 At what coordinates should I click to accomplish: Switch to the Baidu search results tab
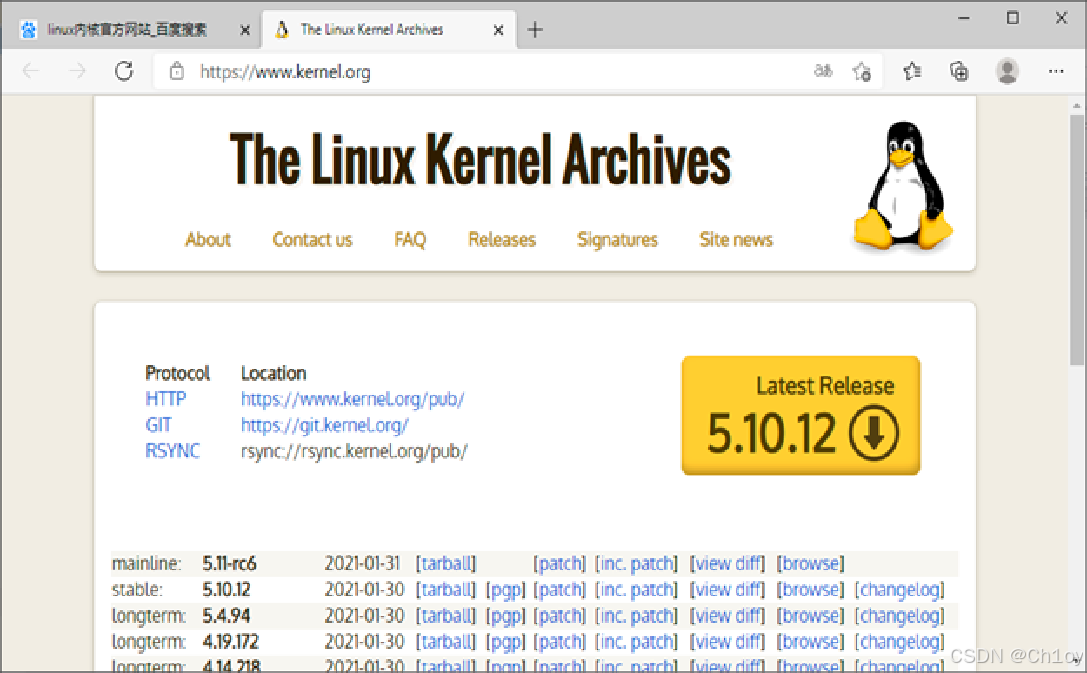click(132, 30)
